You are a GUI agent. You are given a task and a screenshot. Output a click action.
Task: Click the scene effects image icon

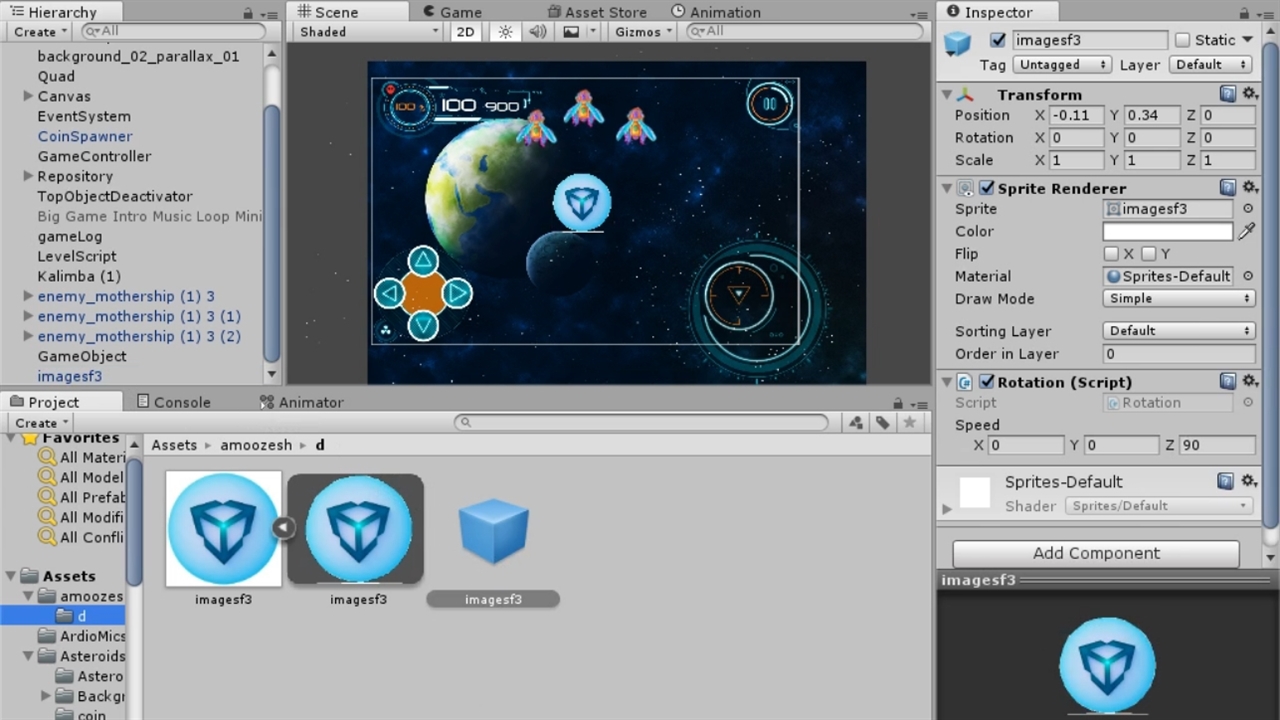click(571, 32)
